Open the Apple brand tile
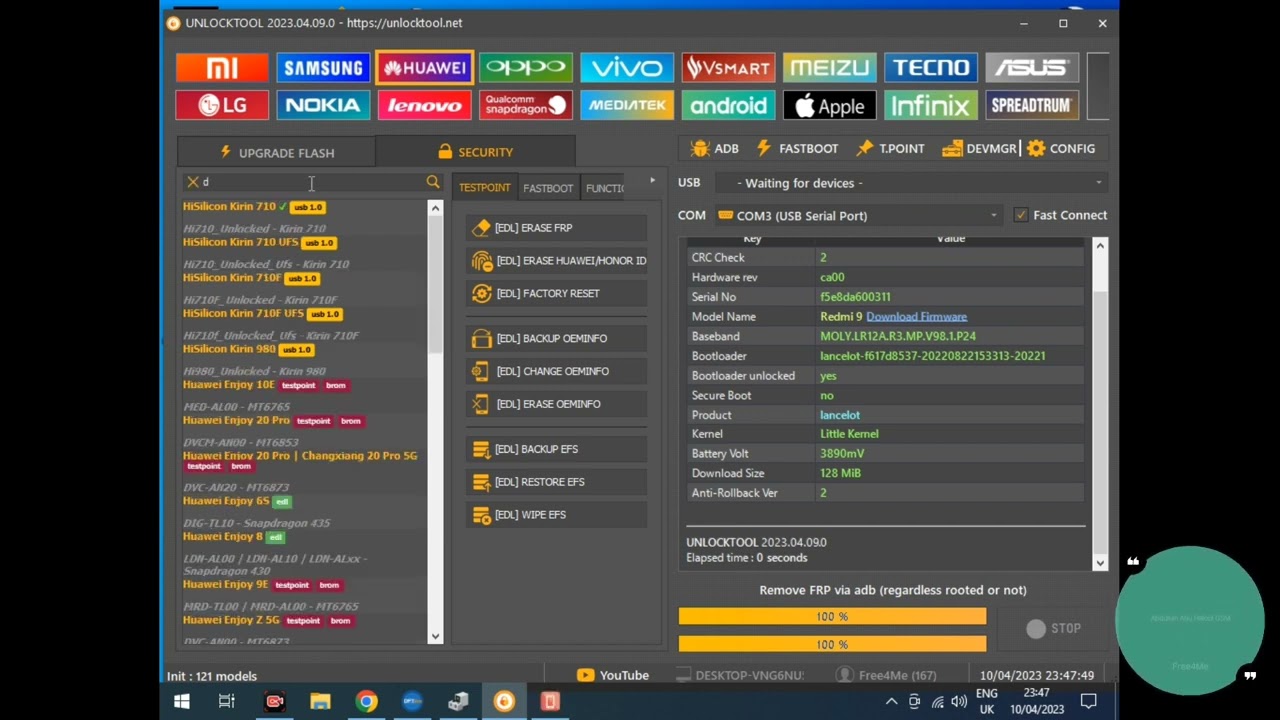Screen dimensions: 1280x720 coord(829,105)
